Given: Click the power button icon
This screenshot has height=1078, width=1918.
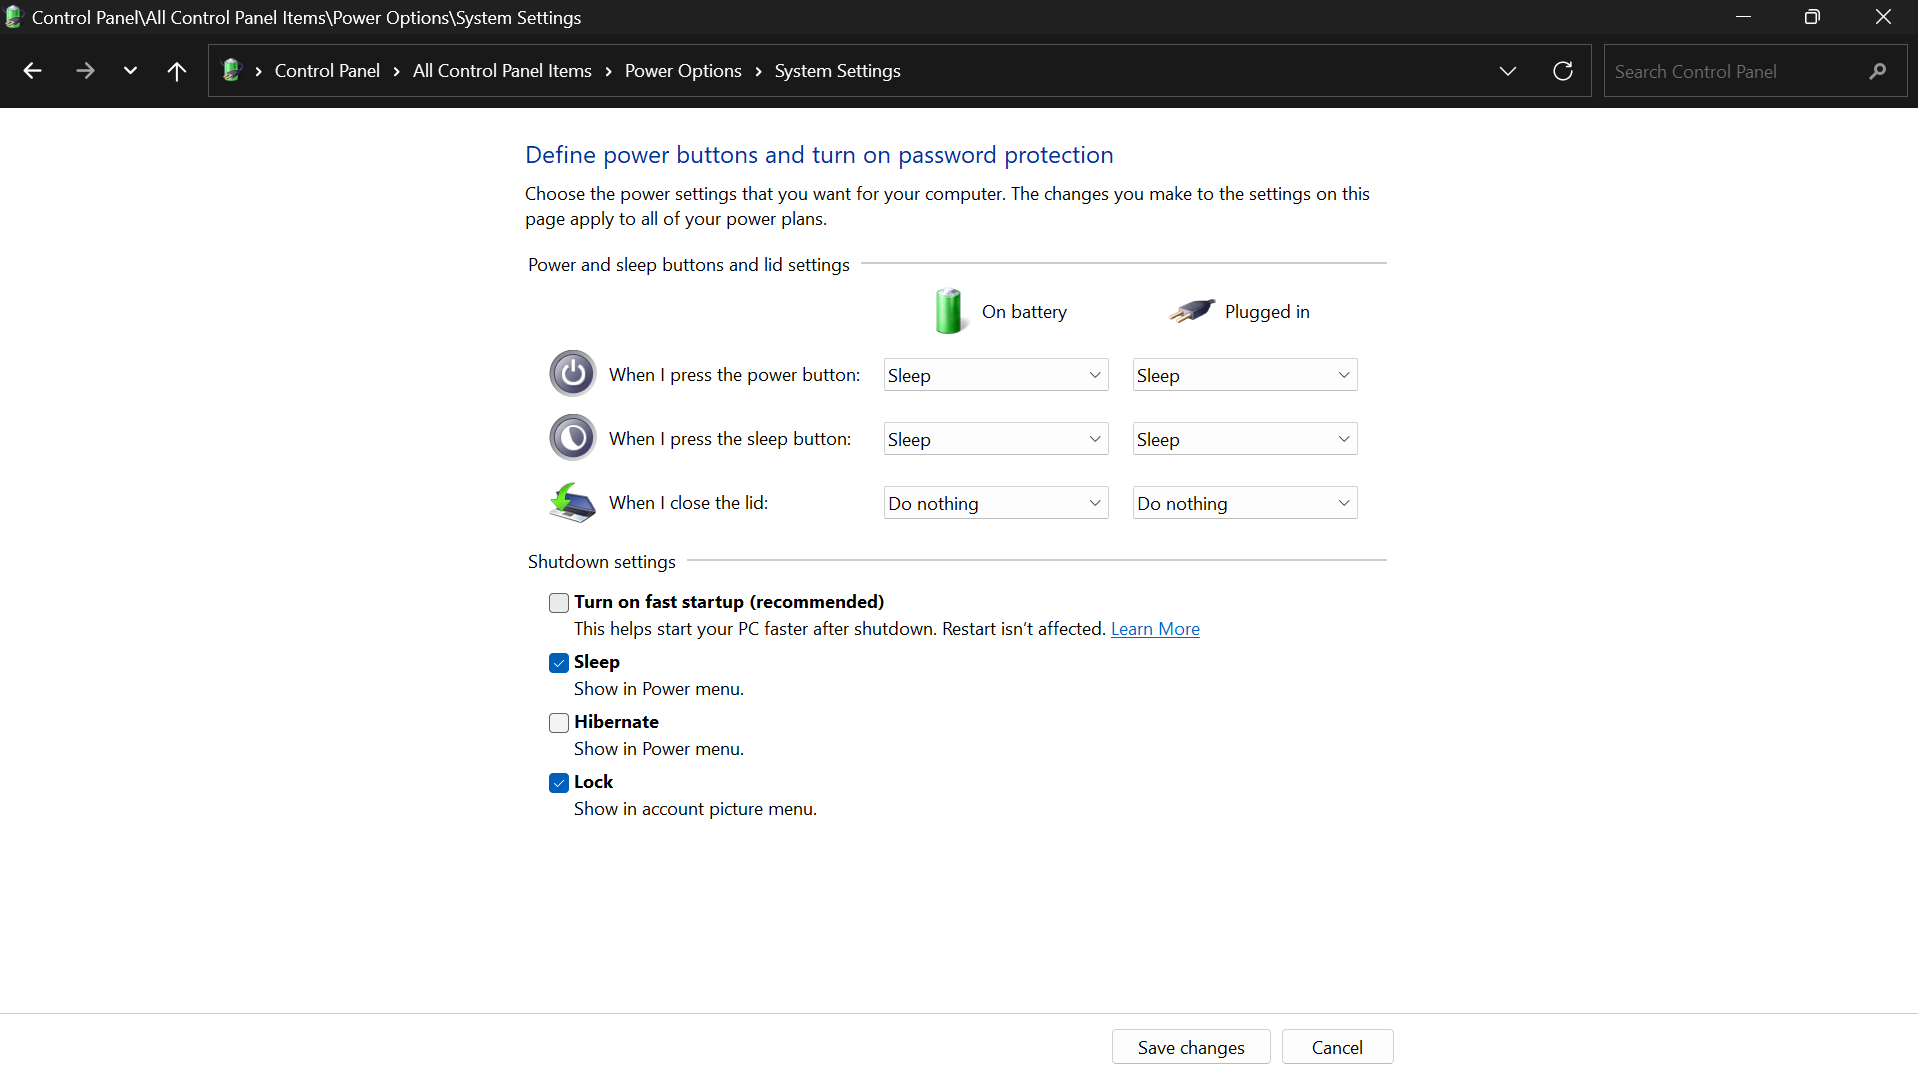Looking at the screenshot, I should (x=573, y=374).
